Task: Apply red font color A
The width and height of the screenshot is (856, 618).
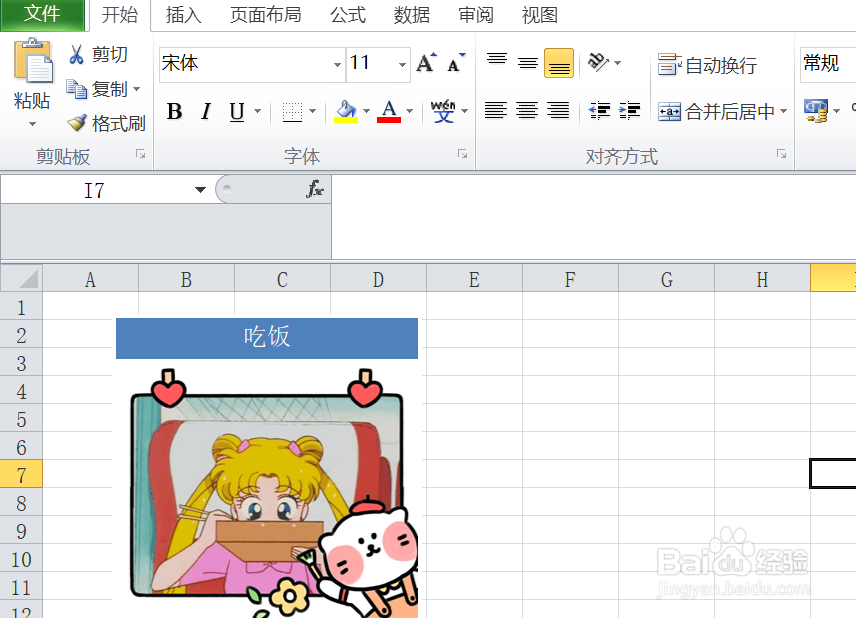Action: click(x=389, y=111)
